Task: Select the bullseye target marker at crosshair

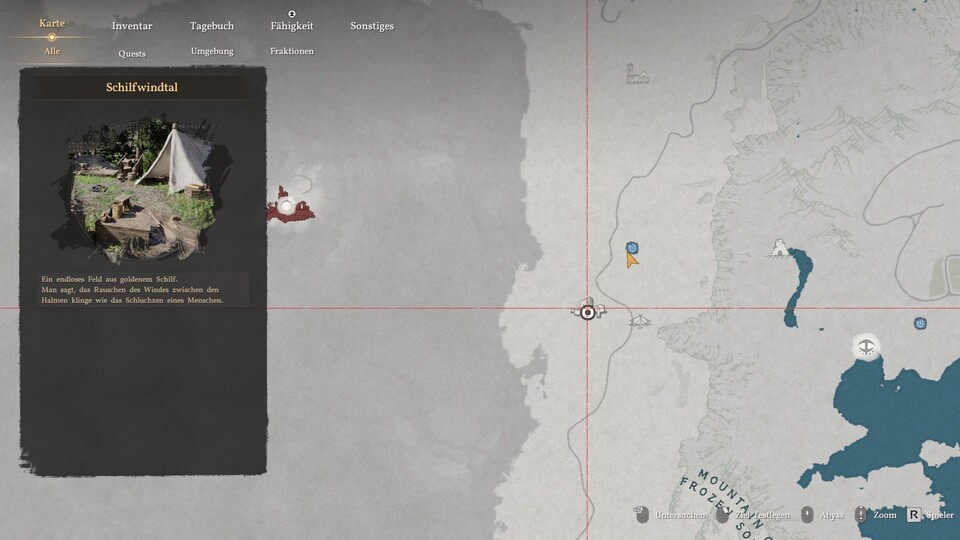Action: [588, 312]
